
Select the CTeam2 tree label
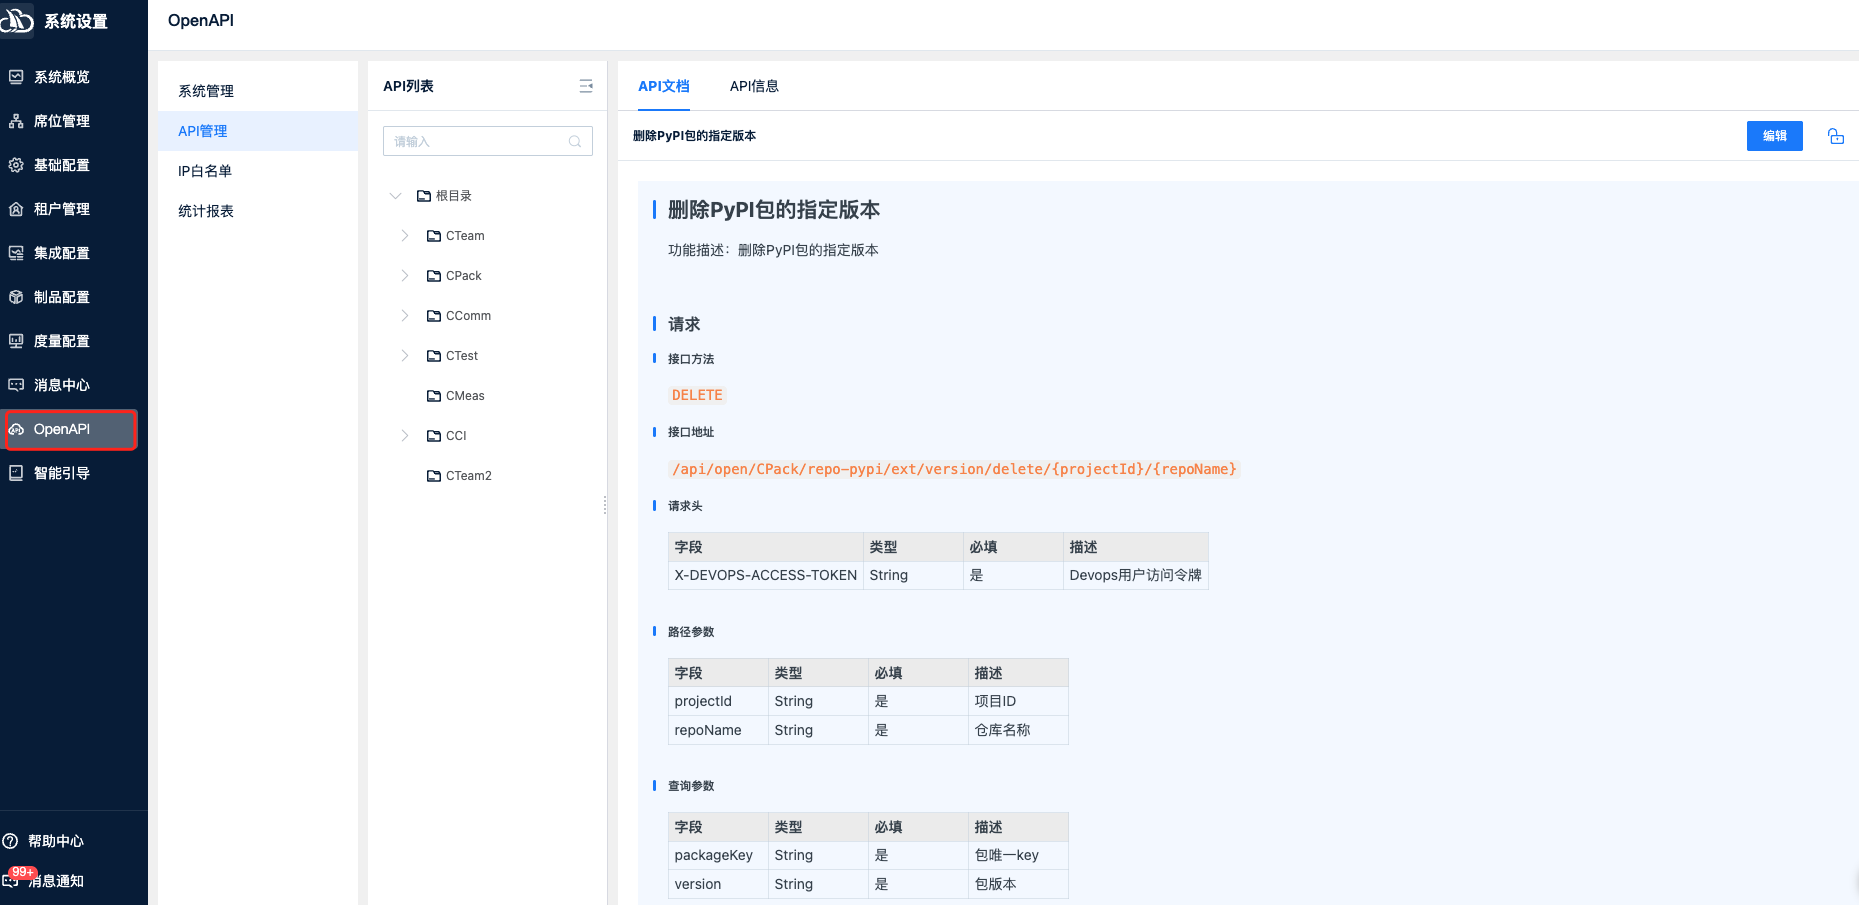469,476
